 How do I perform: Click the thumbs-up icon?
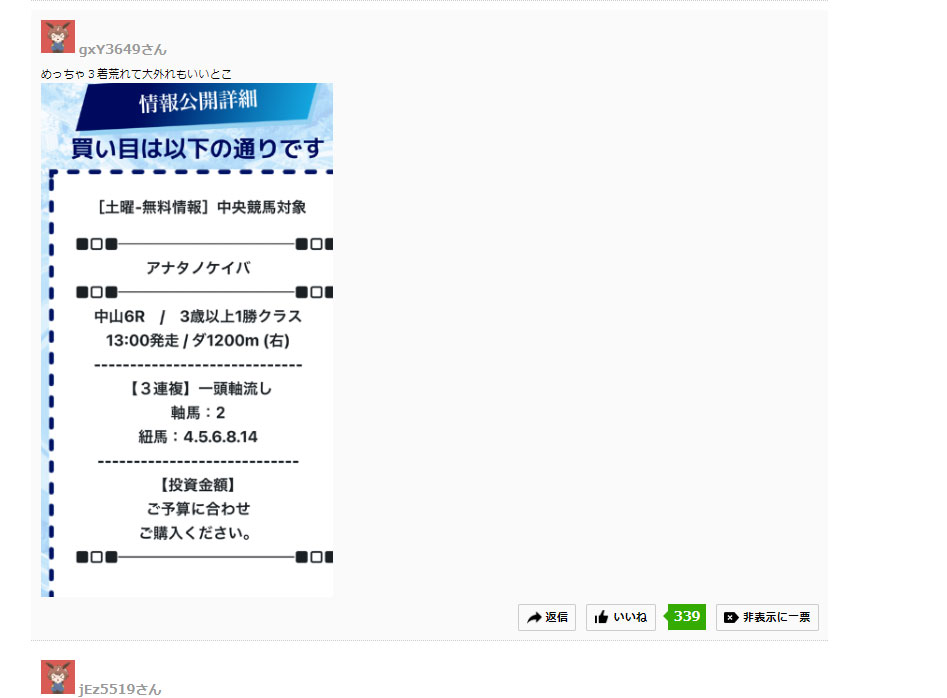pos(601,618)
